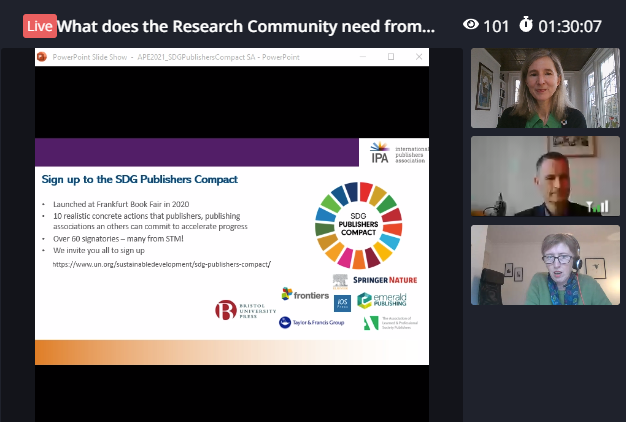The image size is (626, 422).
Task: Click the PowerPoint app icon in title bar
Action: 42,57
